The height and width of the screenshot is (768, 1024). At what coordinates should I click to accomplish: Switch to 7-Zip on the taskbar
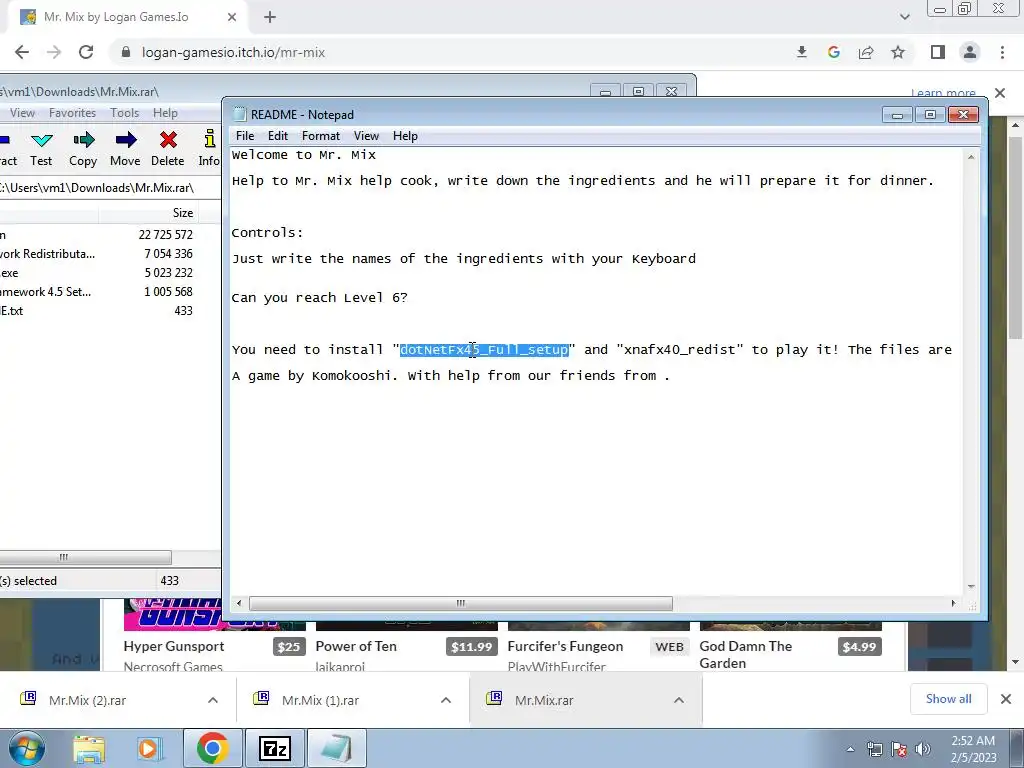(274, 748)
